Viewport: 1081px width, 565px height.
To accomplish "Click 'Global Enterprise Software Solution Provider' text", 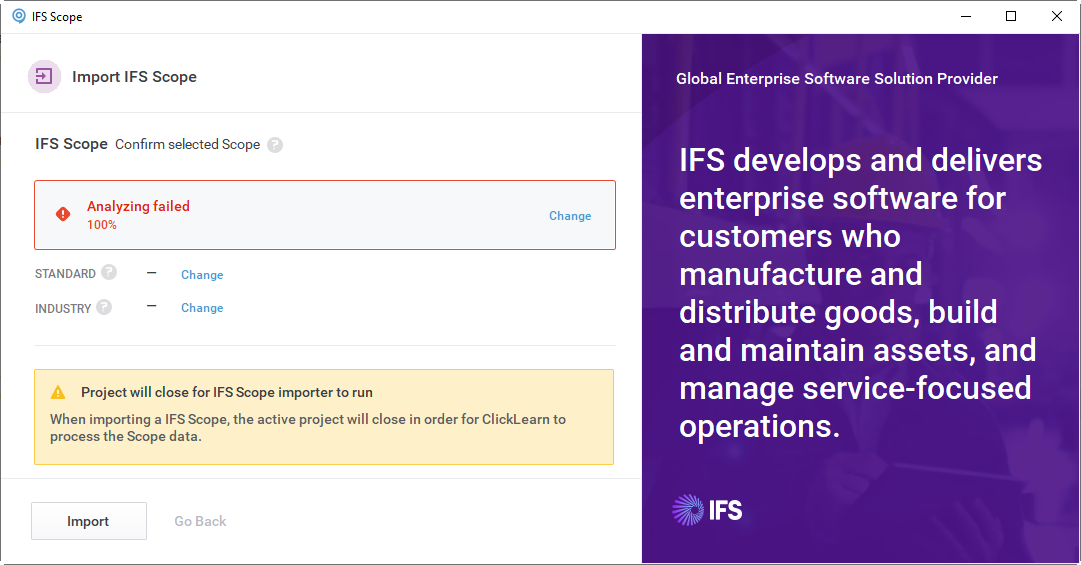I will click(837, 79).
